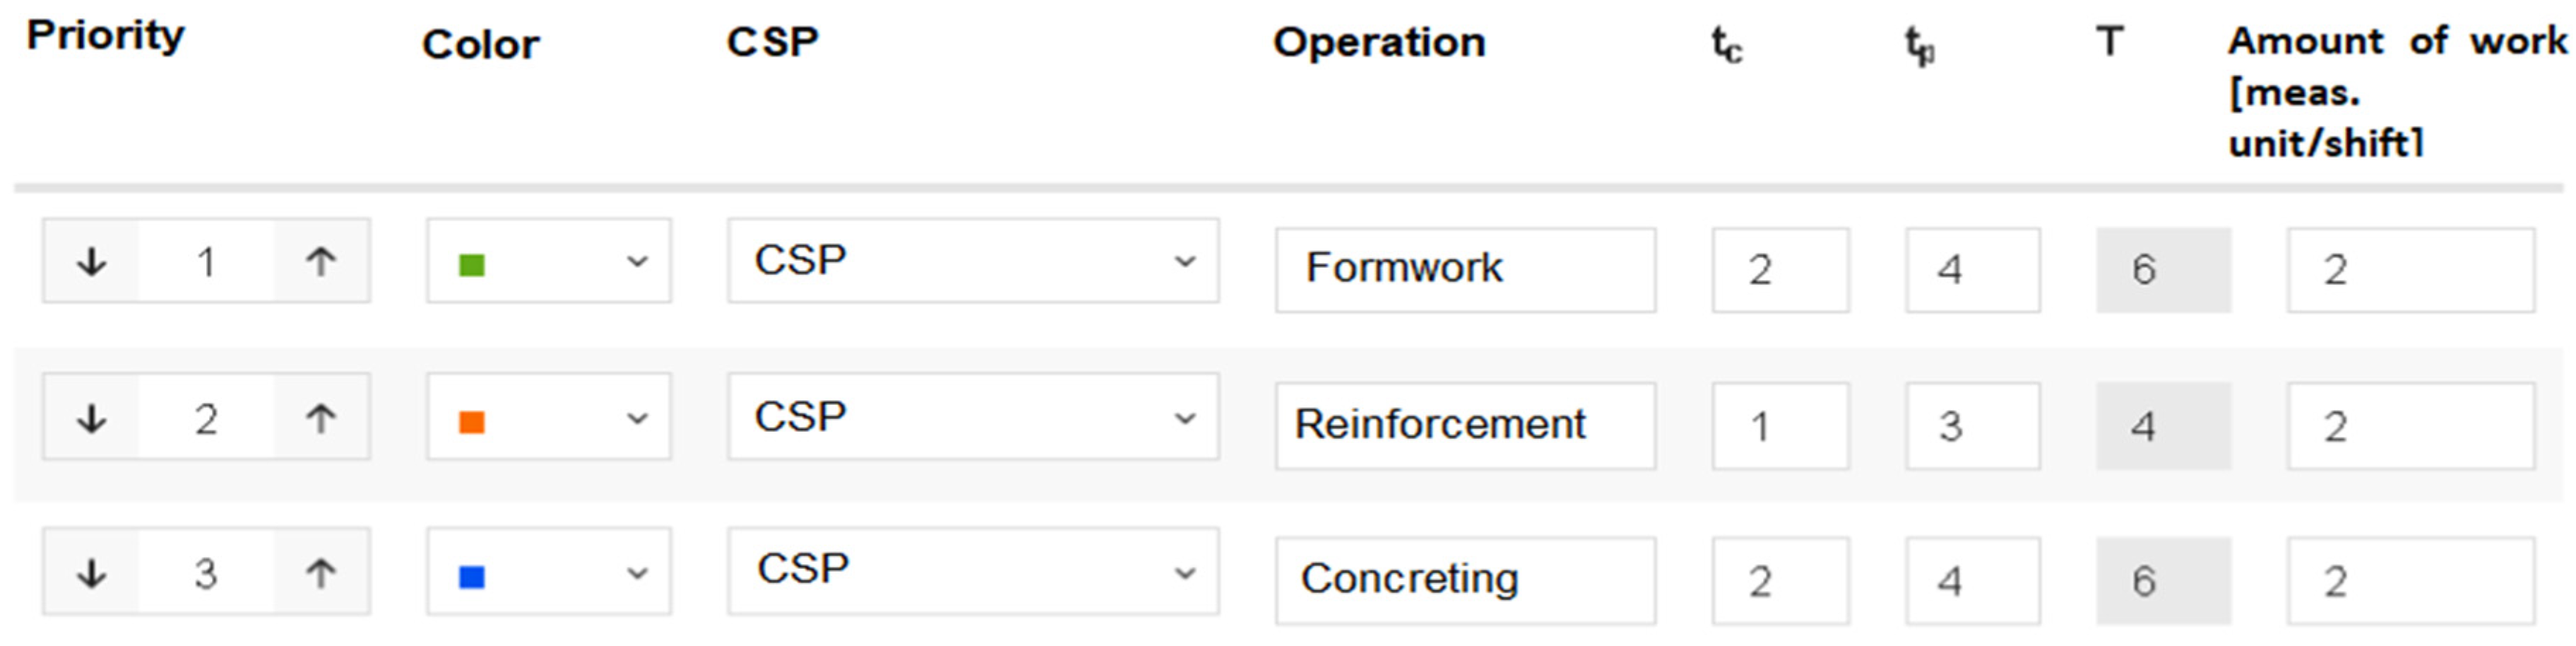Click amount of work field for Concreting
The image size is (2576, 646).
pos(2410,581)
